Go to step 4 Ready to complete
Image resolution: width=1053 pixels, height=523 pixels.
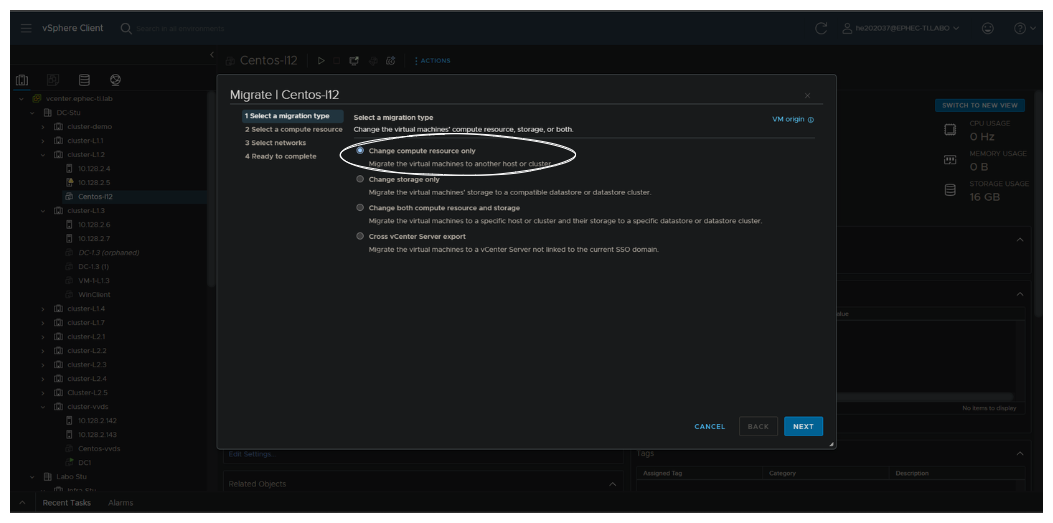pyautogui.click(x=280, y=156)
